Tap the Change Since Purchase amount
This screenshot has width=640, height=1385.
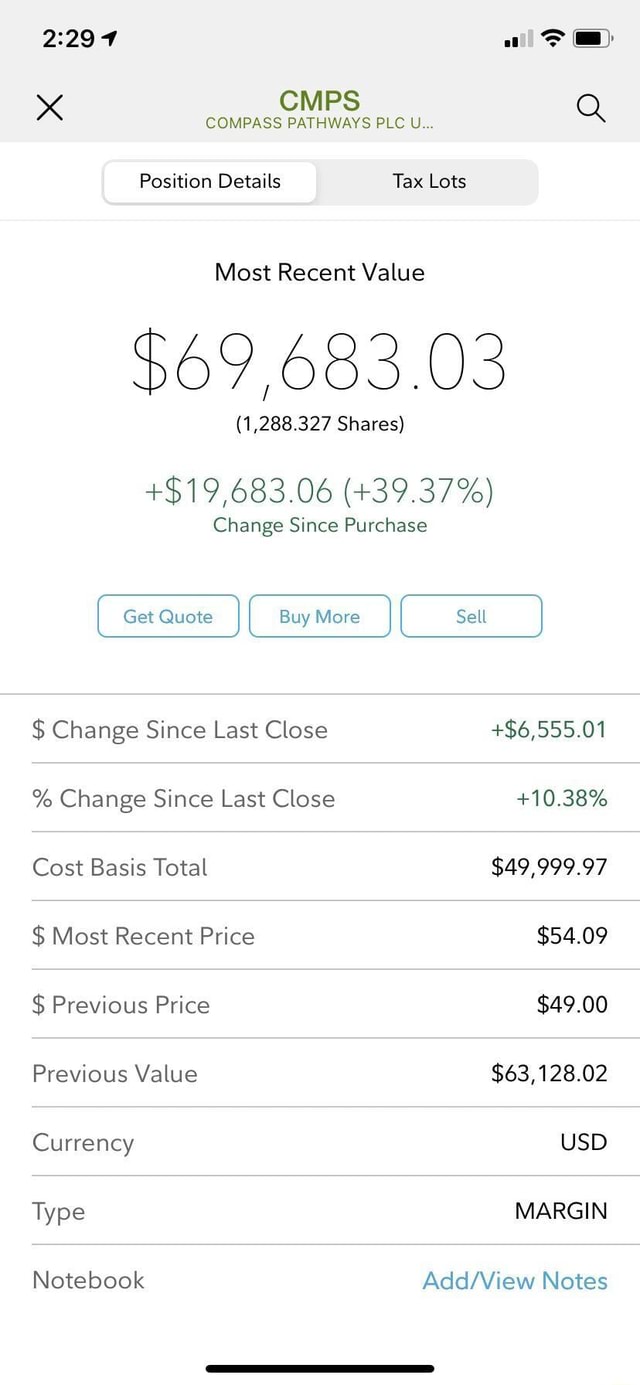coord(319,492)
